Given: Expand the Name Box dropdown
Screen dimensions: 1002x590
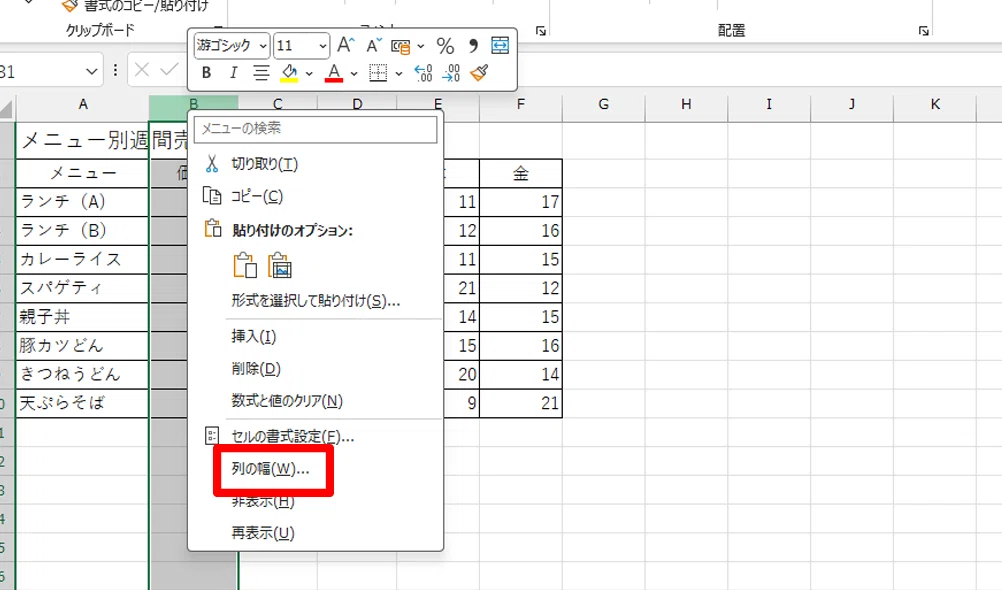Looking at the screenshot, I should tap(91, 72).
